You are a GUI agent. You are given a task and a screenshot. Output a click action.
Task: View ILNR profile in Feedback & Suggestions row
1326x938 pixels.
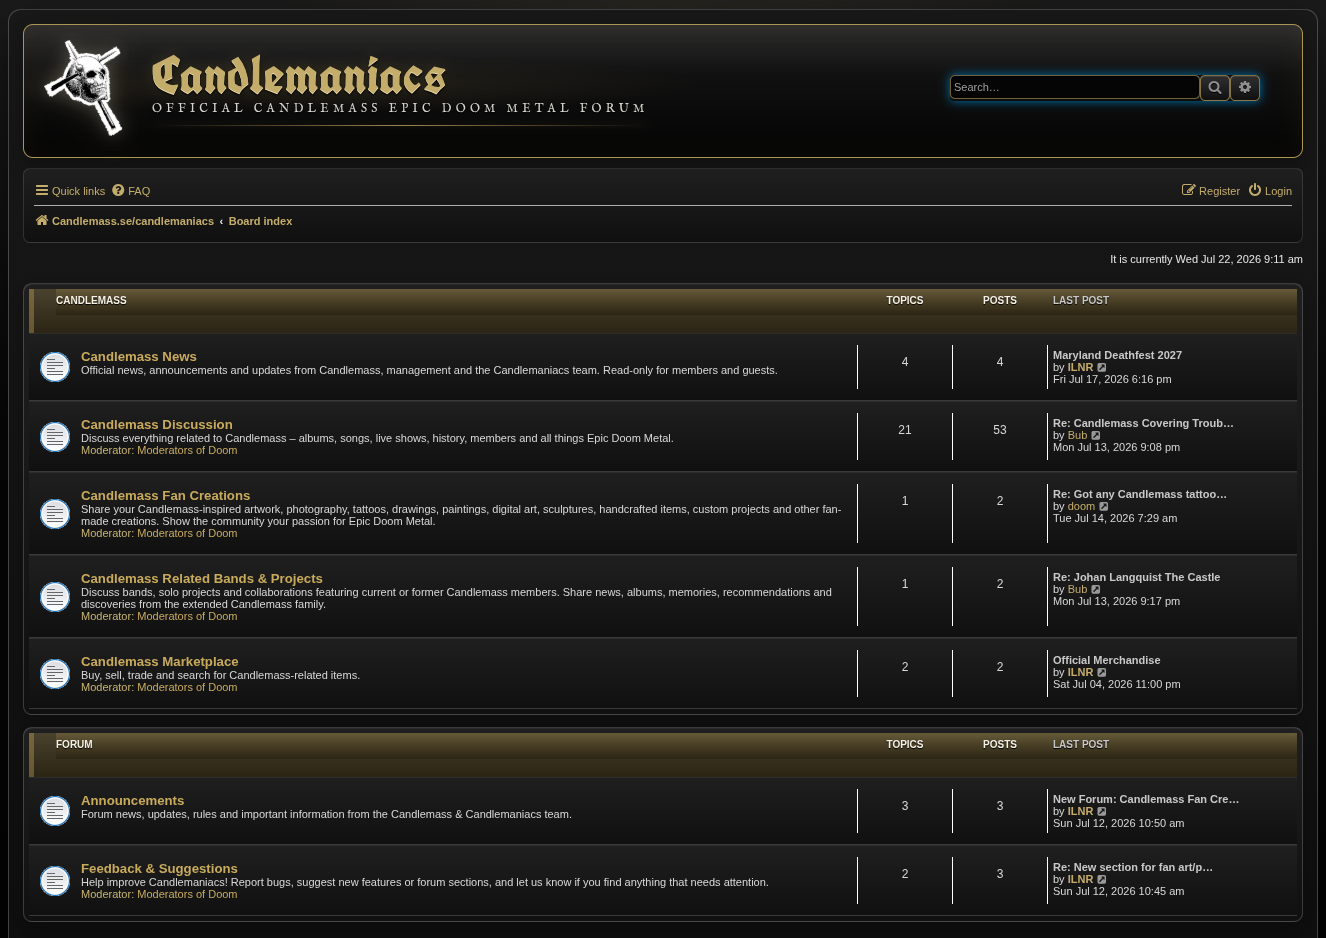(1080, 880)
